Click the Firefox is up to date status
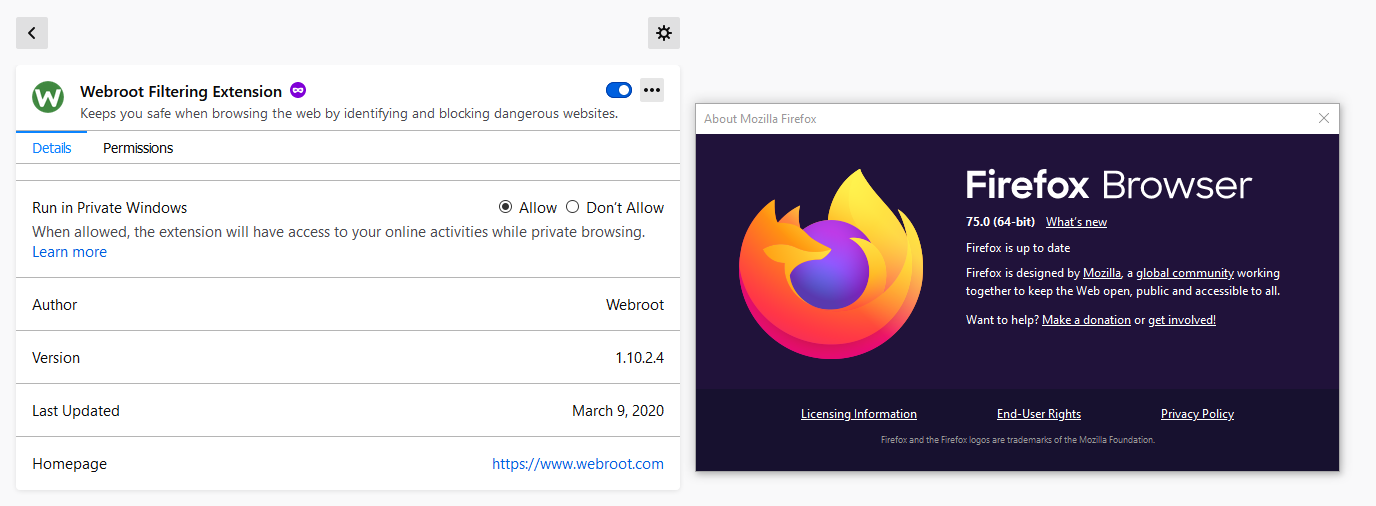Image resolution: width=1376 pixels, height=506 pixels. pyautogui.click(x=1018, y=248)
